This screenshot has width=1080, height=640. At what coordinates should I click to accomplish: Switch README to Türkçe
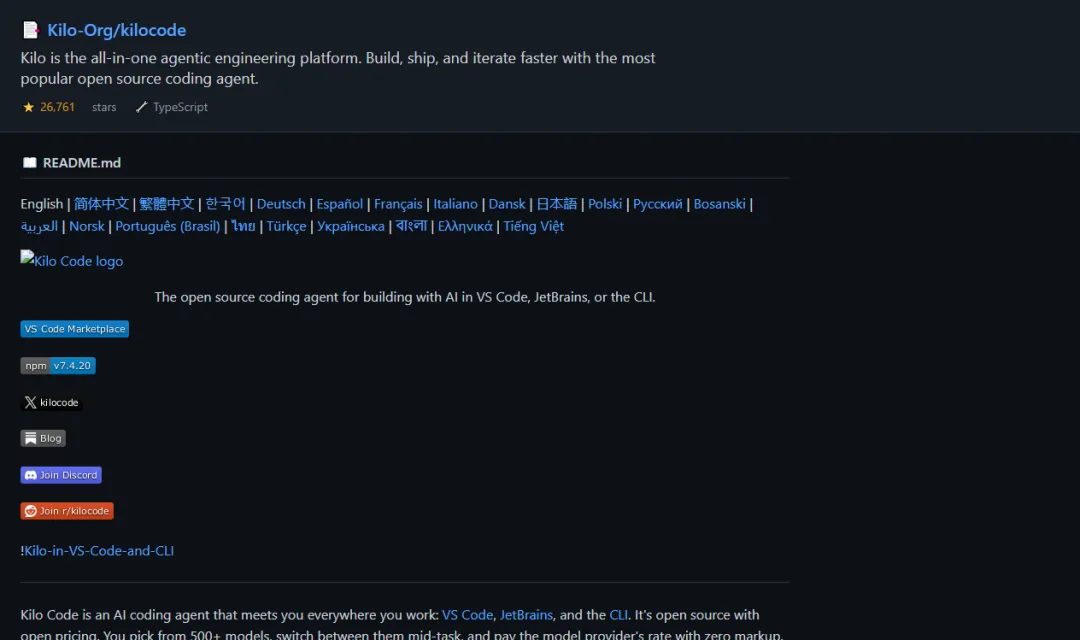click(286, 226)
